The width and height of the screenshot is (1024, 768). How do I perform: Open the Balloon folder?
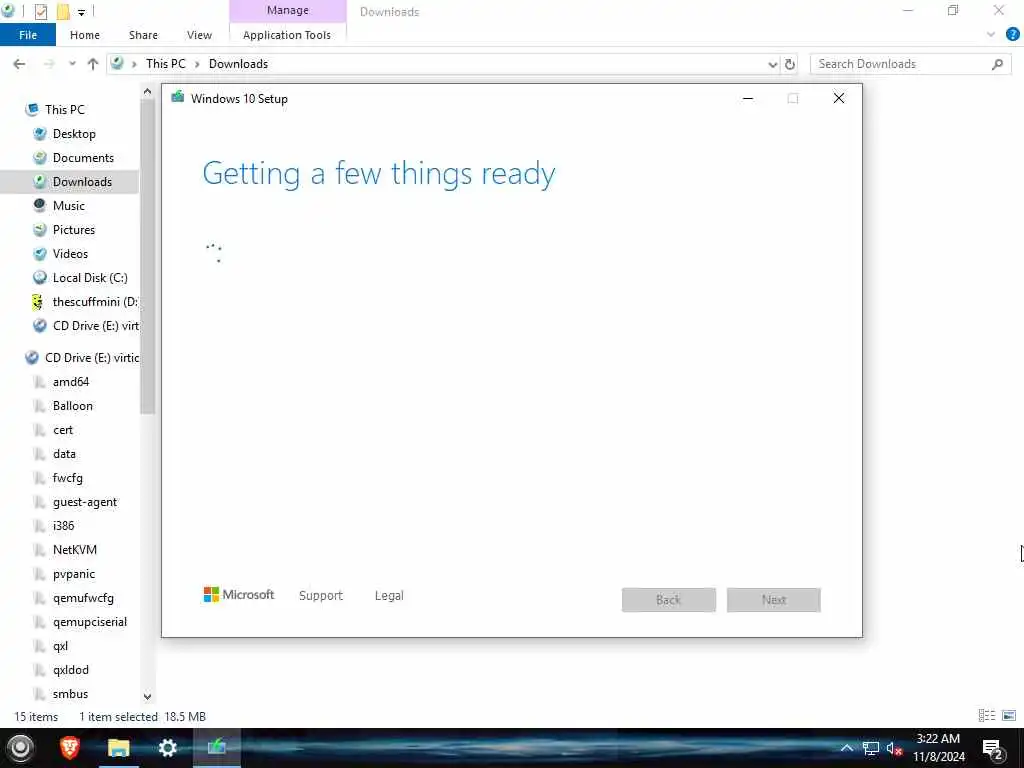72,406
